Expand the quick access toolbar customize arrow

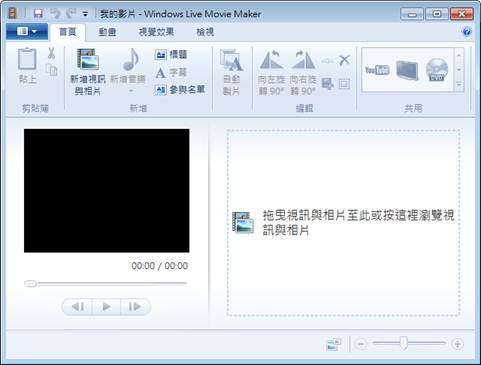tap(85, 14)
